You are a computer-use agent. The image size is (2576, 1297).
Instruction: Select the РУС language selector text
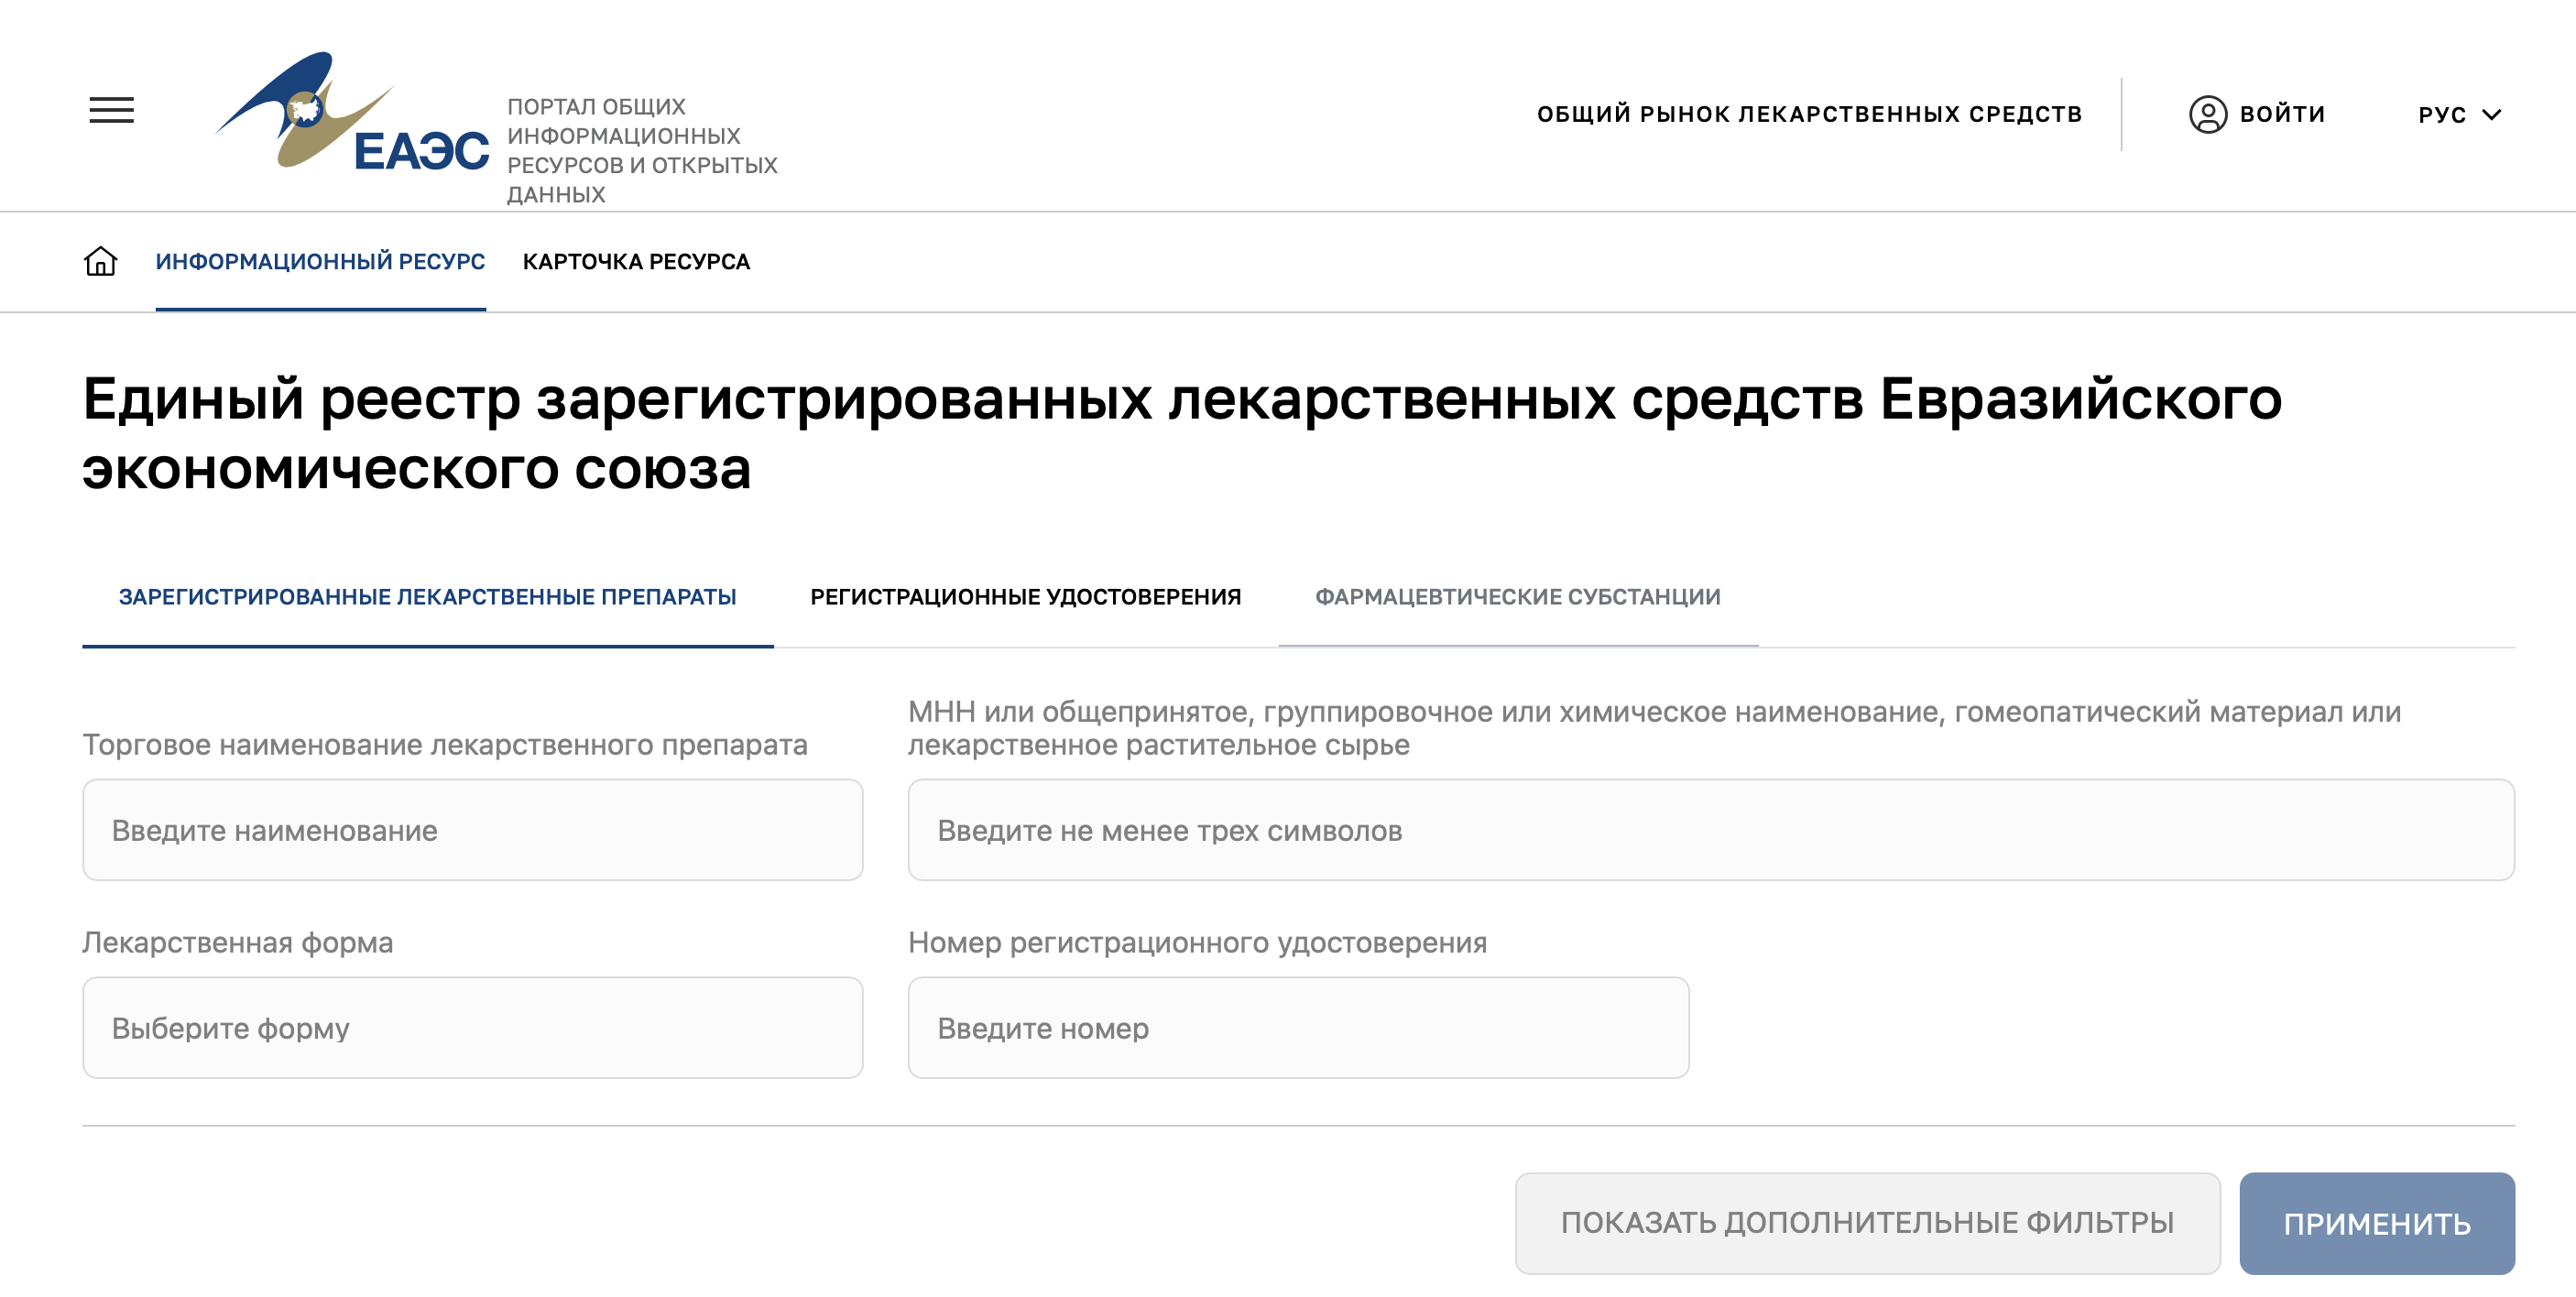2442,115
